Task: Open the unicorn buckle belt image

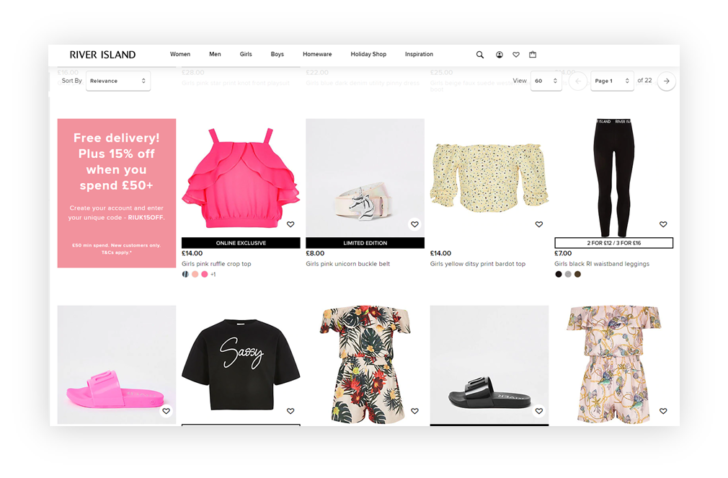Action: coord(365,178)
